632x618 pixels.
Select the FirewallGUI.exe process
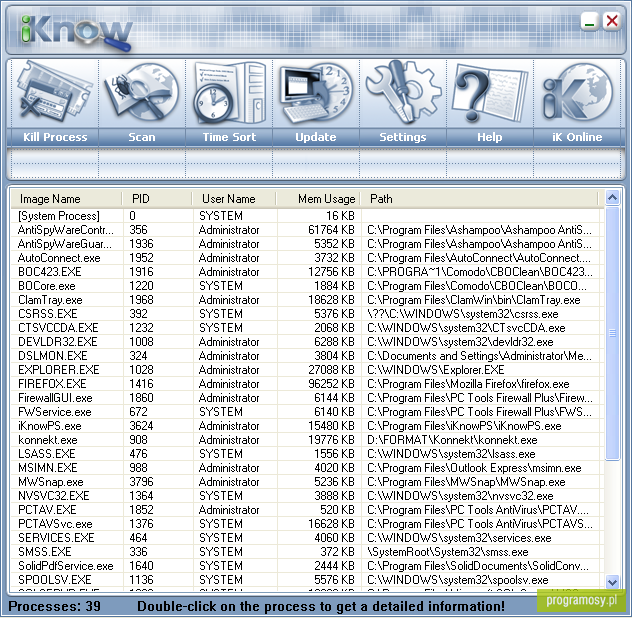[x=307, y=398]
